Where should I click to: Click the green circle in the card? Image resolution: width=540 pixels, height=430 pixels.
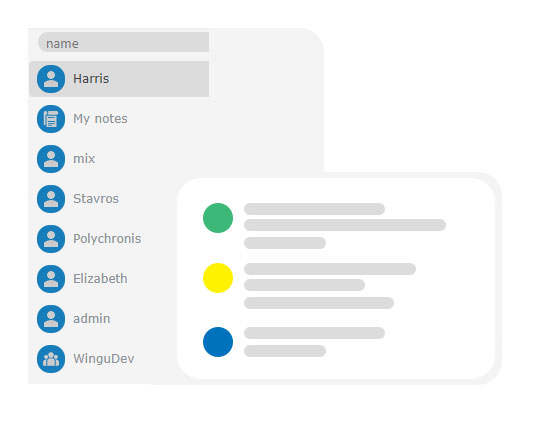(x=218, y=218)
